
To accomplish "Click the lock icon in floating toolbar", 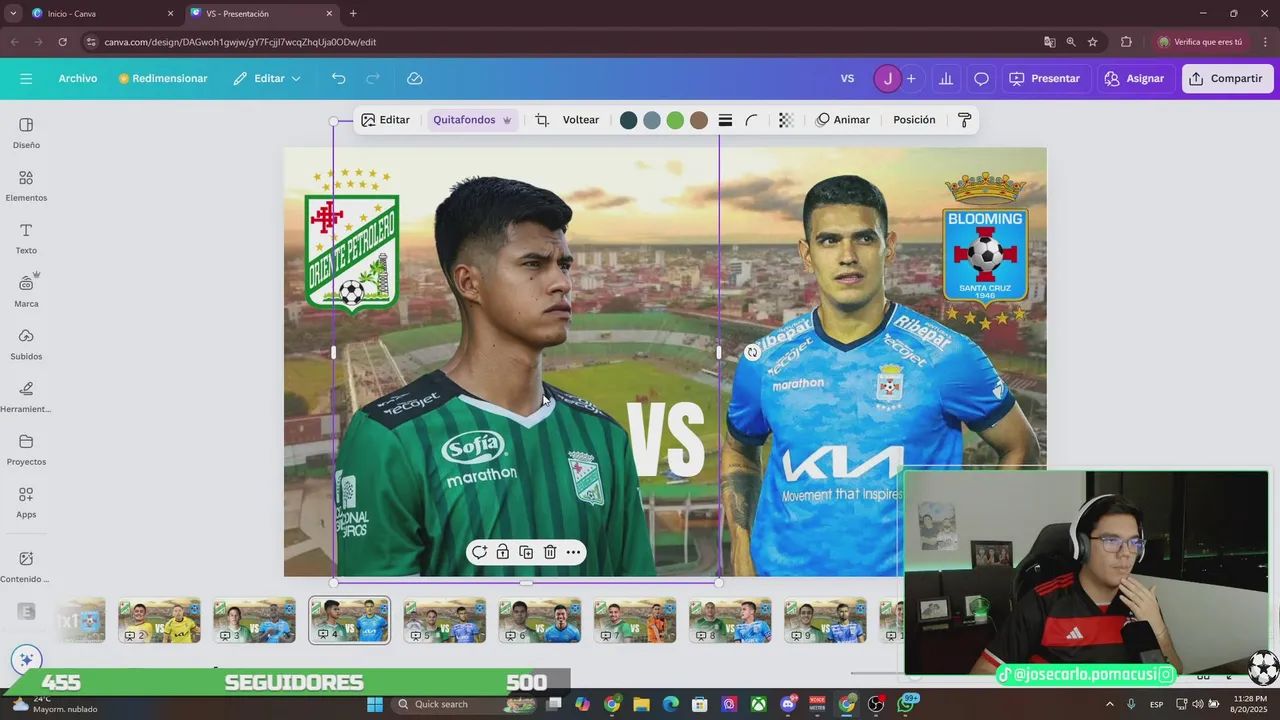I will (503, 552).
